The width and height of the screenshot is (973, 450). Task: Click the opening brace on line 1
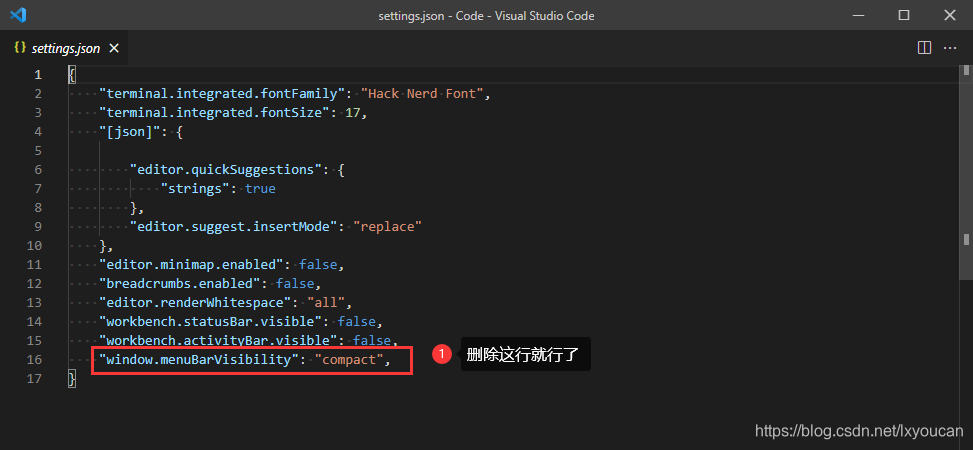pos(72,75)
